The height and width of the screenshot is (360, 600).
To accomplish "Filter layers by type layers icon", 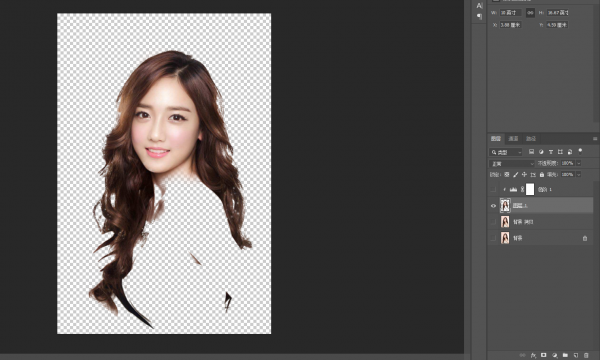I will pyautogui.click(x=551, y=152).
